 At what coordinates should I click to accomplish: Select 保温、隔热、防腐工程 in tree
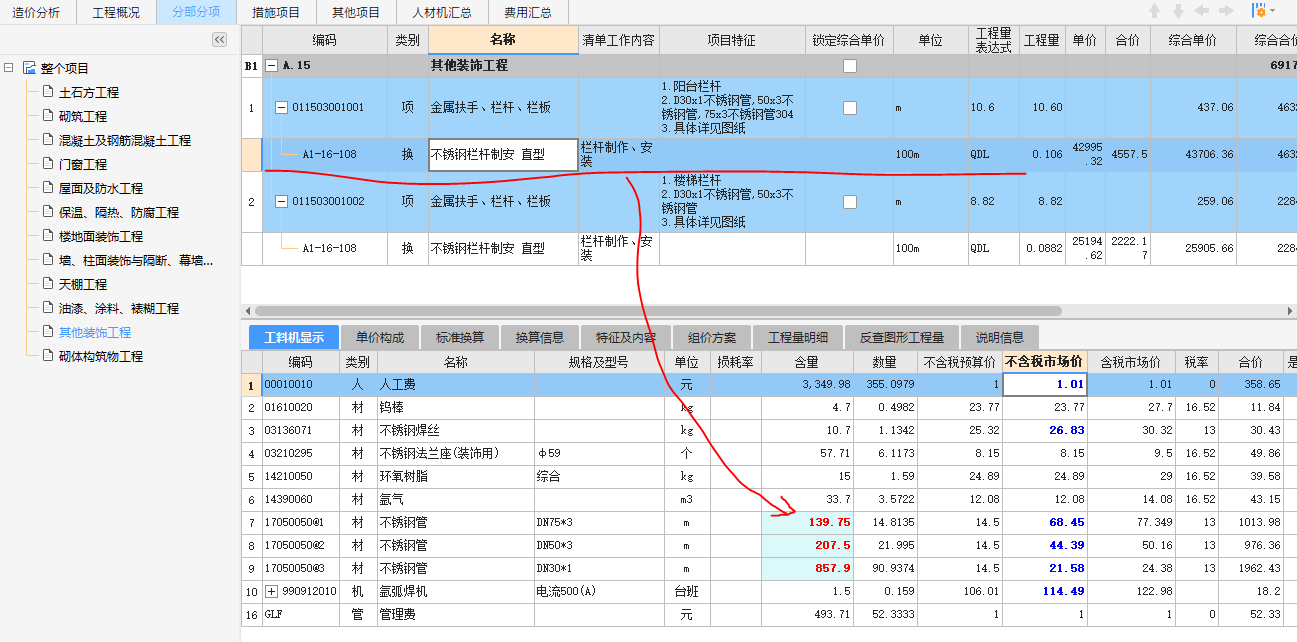(119, 212)
